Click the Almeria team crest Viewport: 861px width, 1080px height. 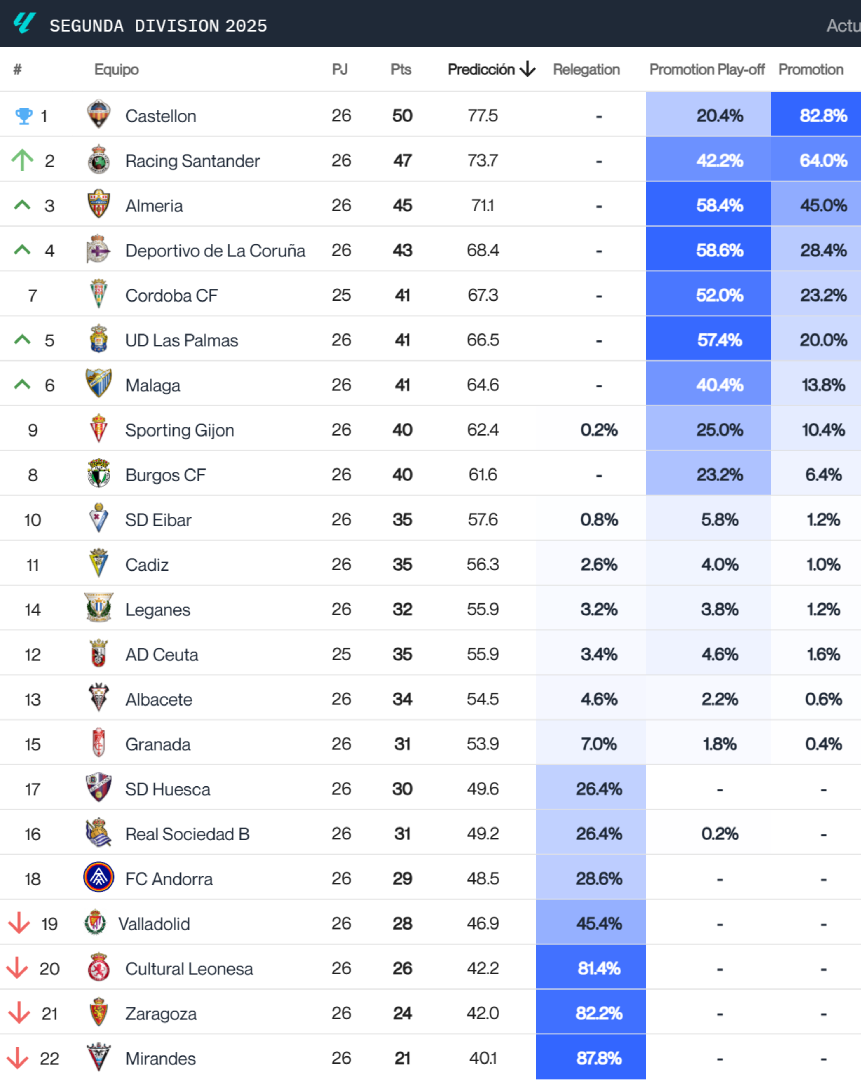point(97,205)
